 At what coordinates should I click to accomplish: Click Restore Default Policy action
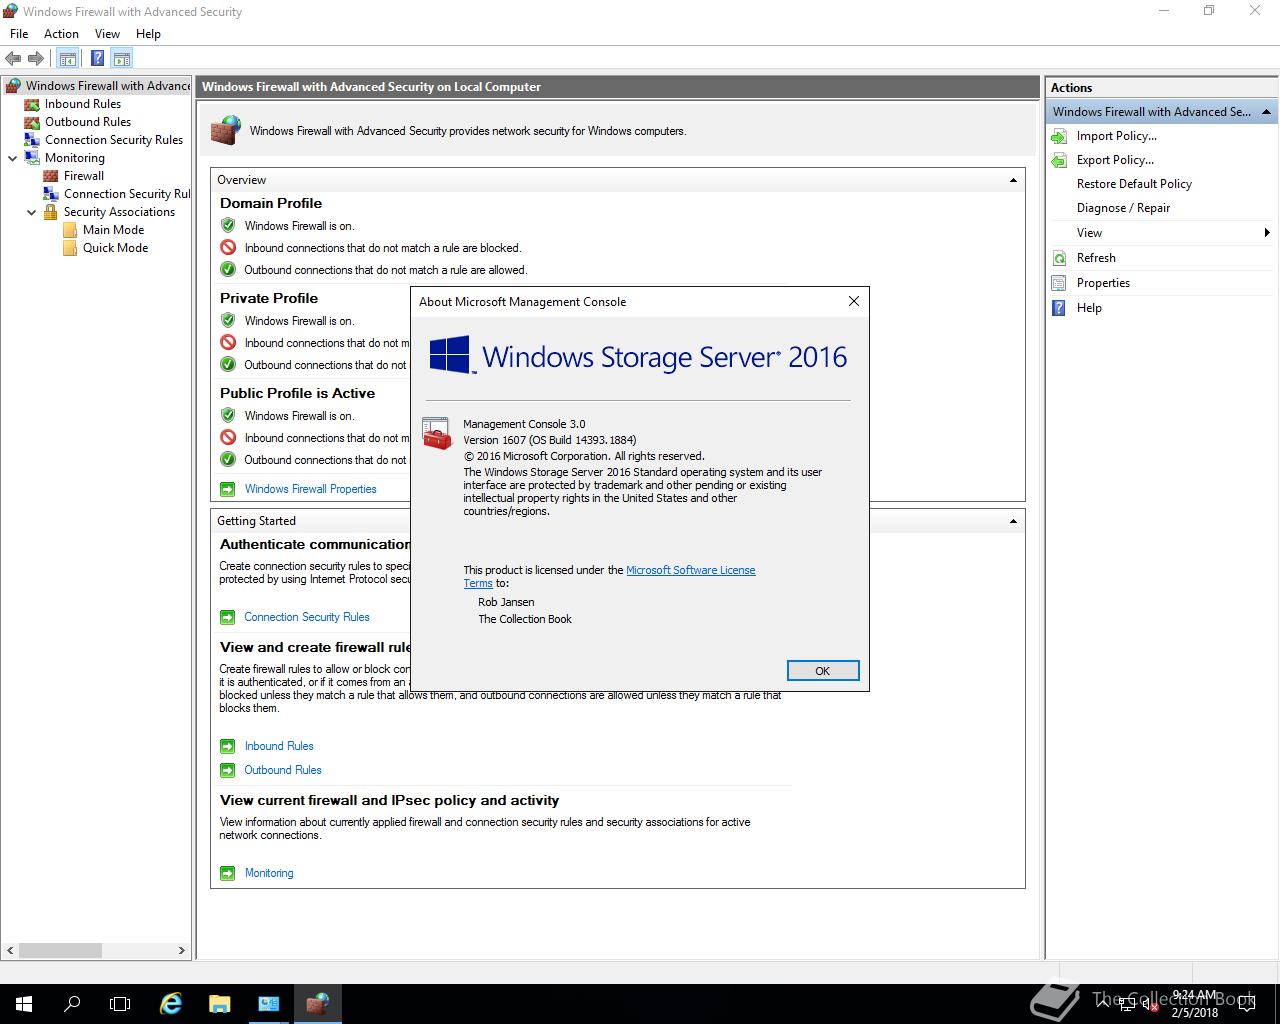[1134, 184]
